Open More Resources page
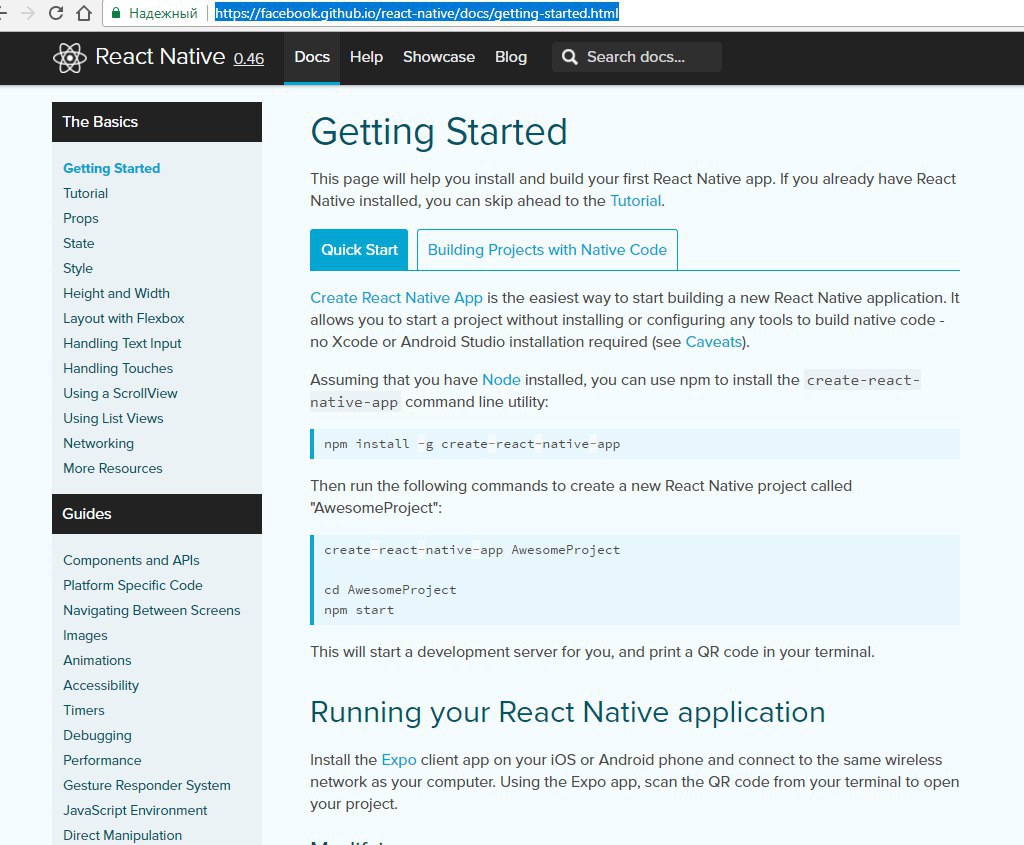 tap(113, 468)
